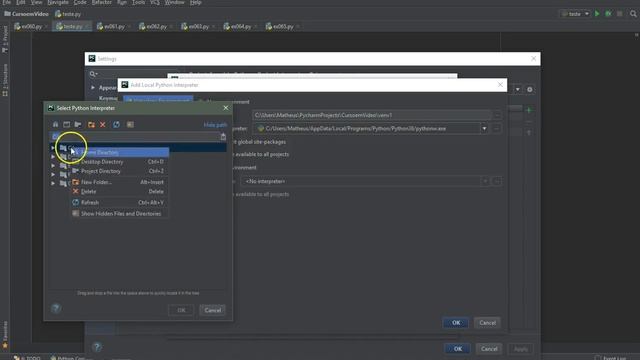The image size is (640, 360).
Task: Click red X Delete icon in interpreter dialog toolbar
Action: [103, 124]
